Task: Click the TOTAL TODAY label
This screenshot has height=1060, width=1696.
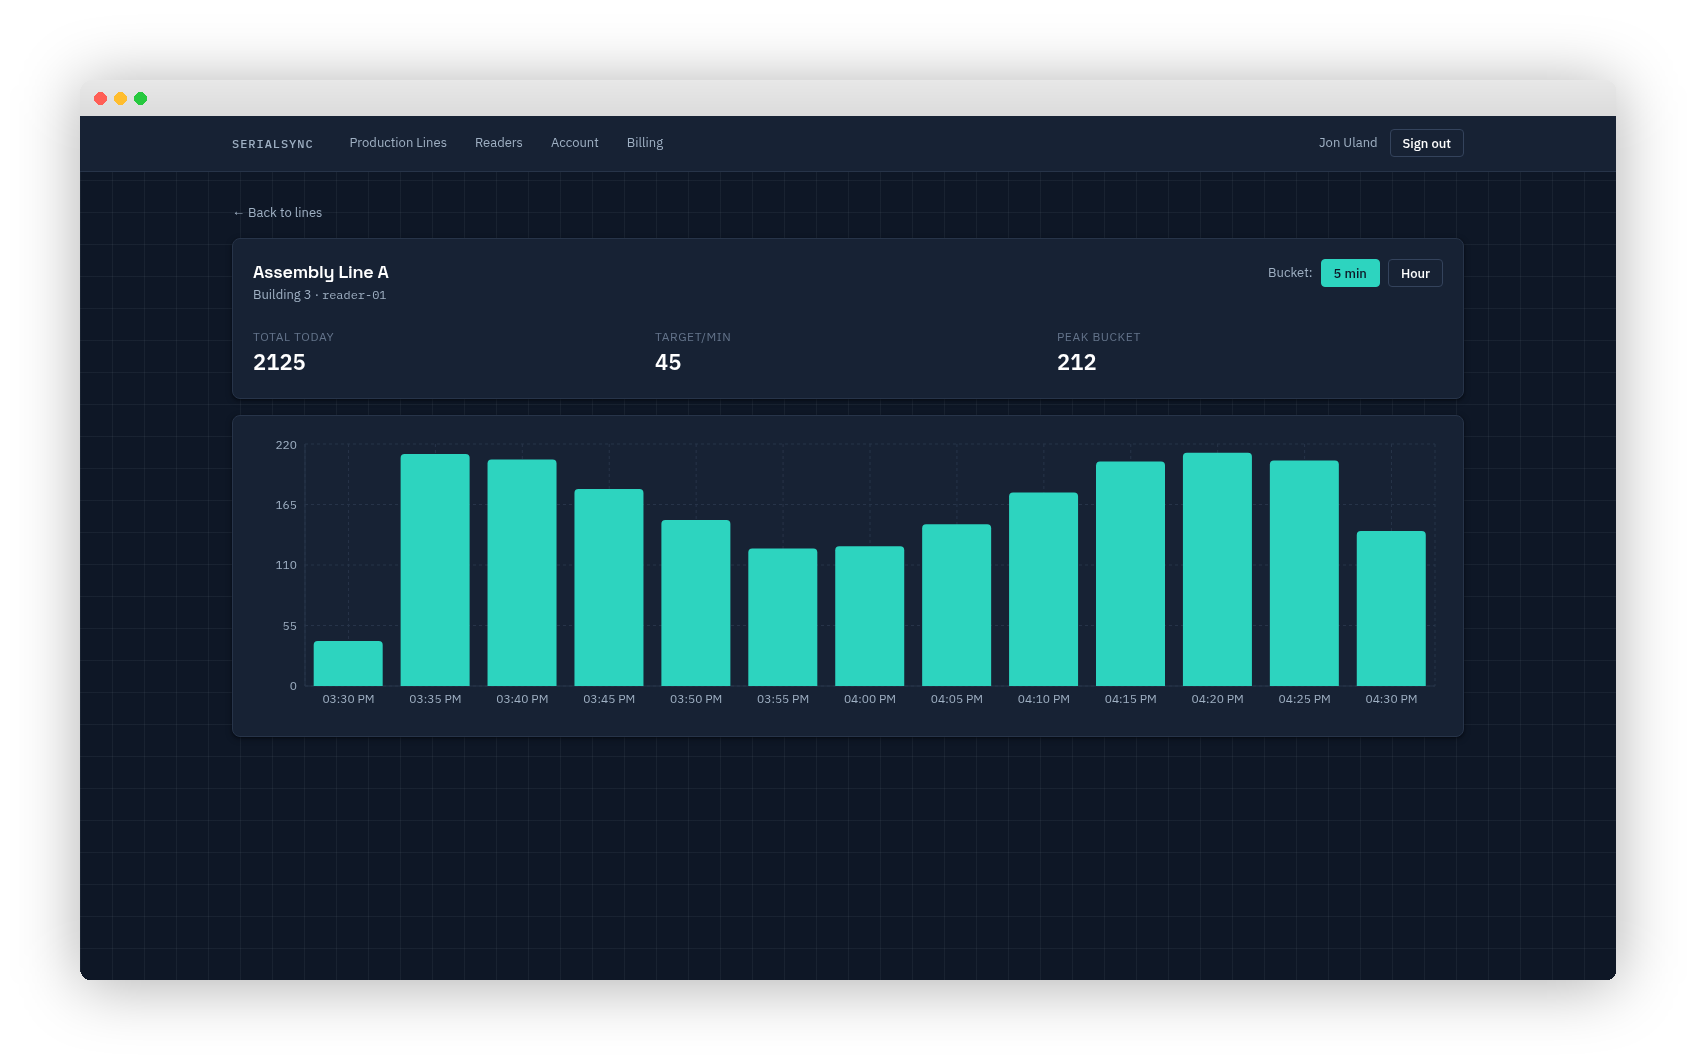Action: pyautogui.click(x=293, y=337)
